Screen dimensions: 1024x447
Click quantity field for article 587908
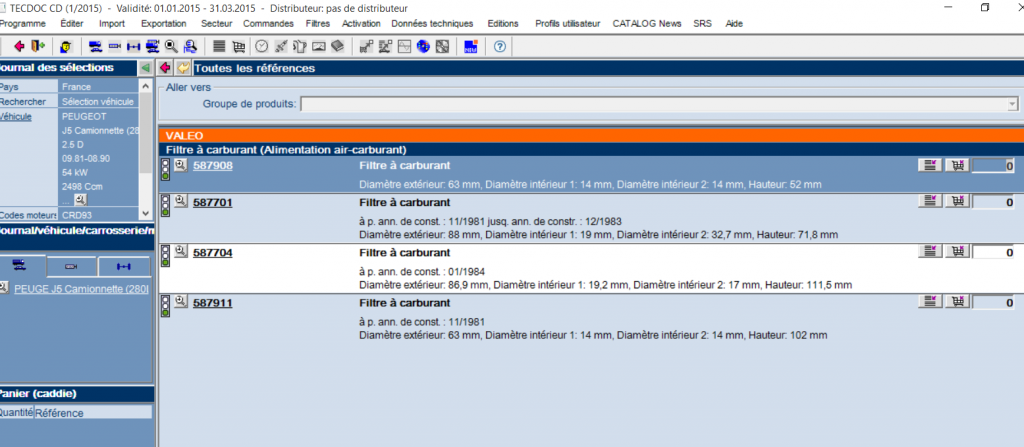[x=993, y=166]
